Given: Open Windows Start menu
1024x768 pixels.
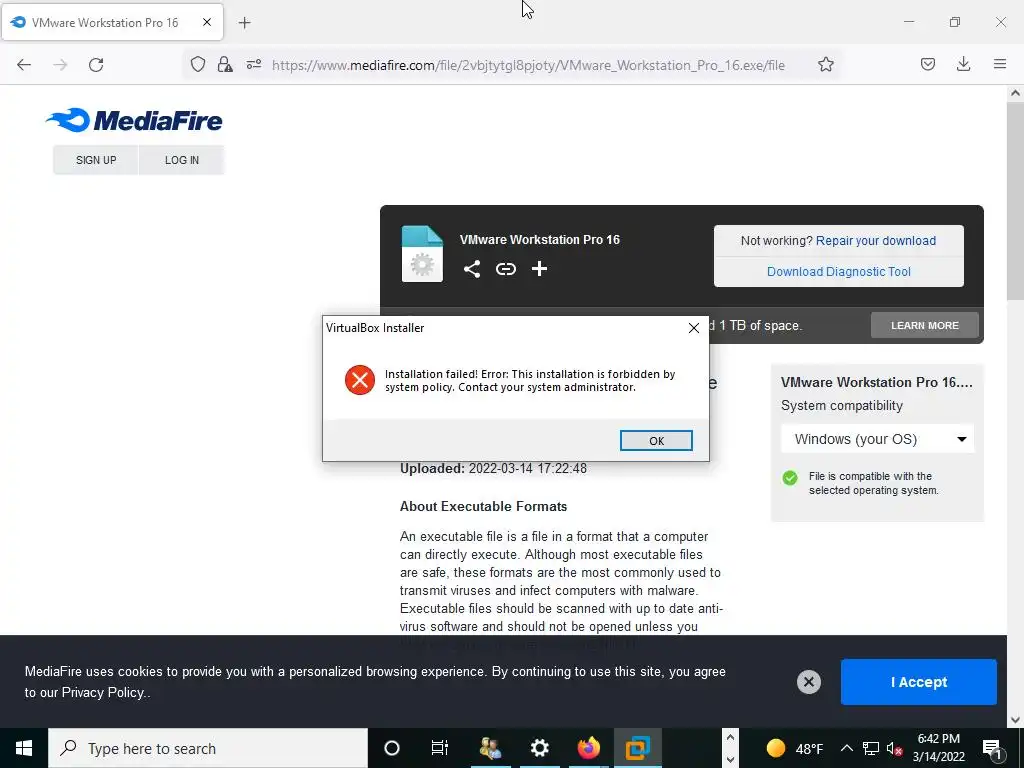Looking at the screenshot, I should [x=24, y=748].
